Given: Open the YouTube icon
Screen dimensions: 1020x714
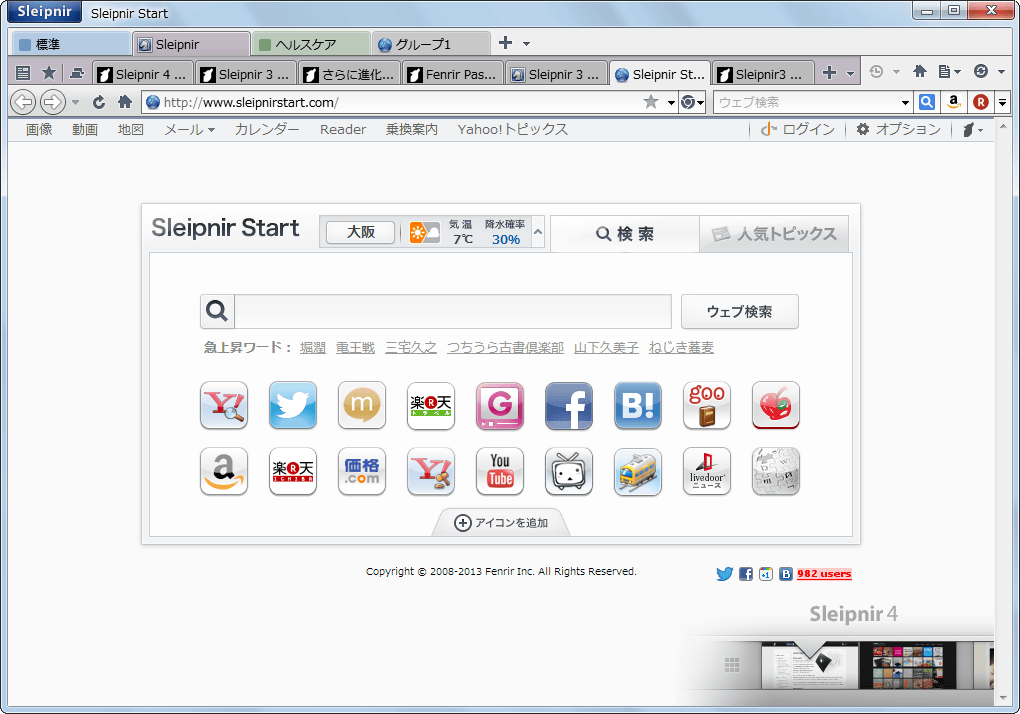Looking at the screenshot, I should (x=500, y=471).
